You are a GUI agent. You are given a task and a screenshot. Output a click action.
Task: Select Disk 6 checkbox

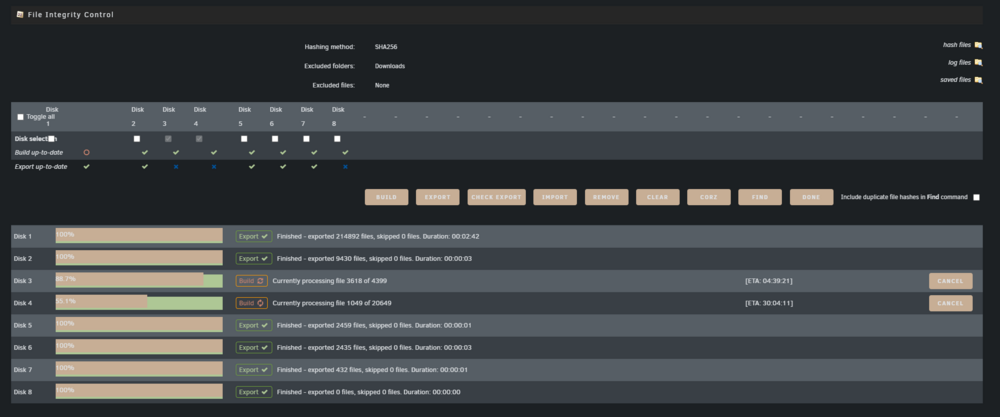point(275,138)
